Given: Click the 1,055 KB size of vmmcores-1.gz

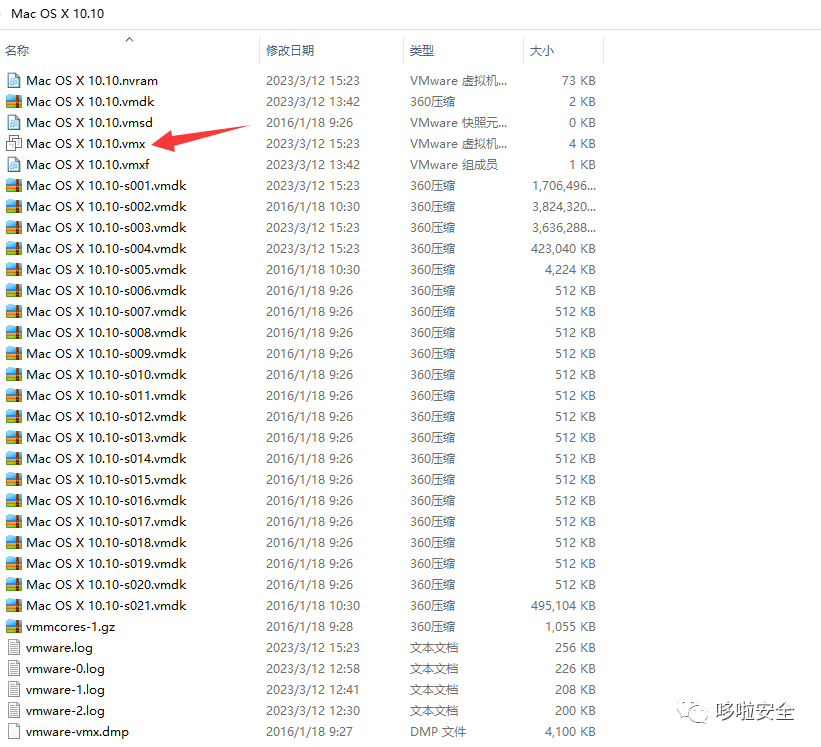Looking at the screenshot, I should [570, 627].
